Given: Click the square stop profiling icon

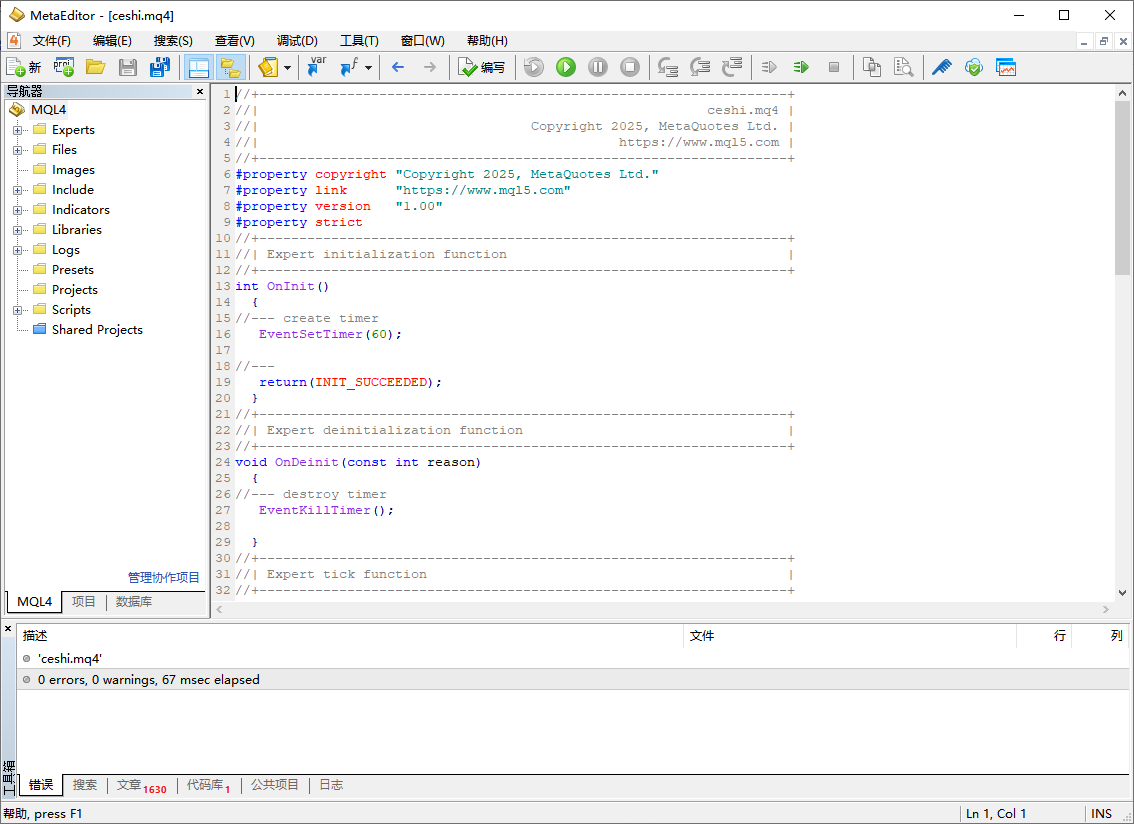Looking at the screenshot, I should coord(834,67).
